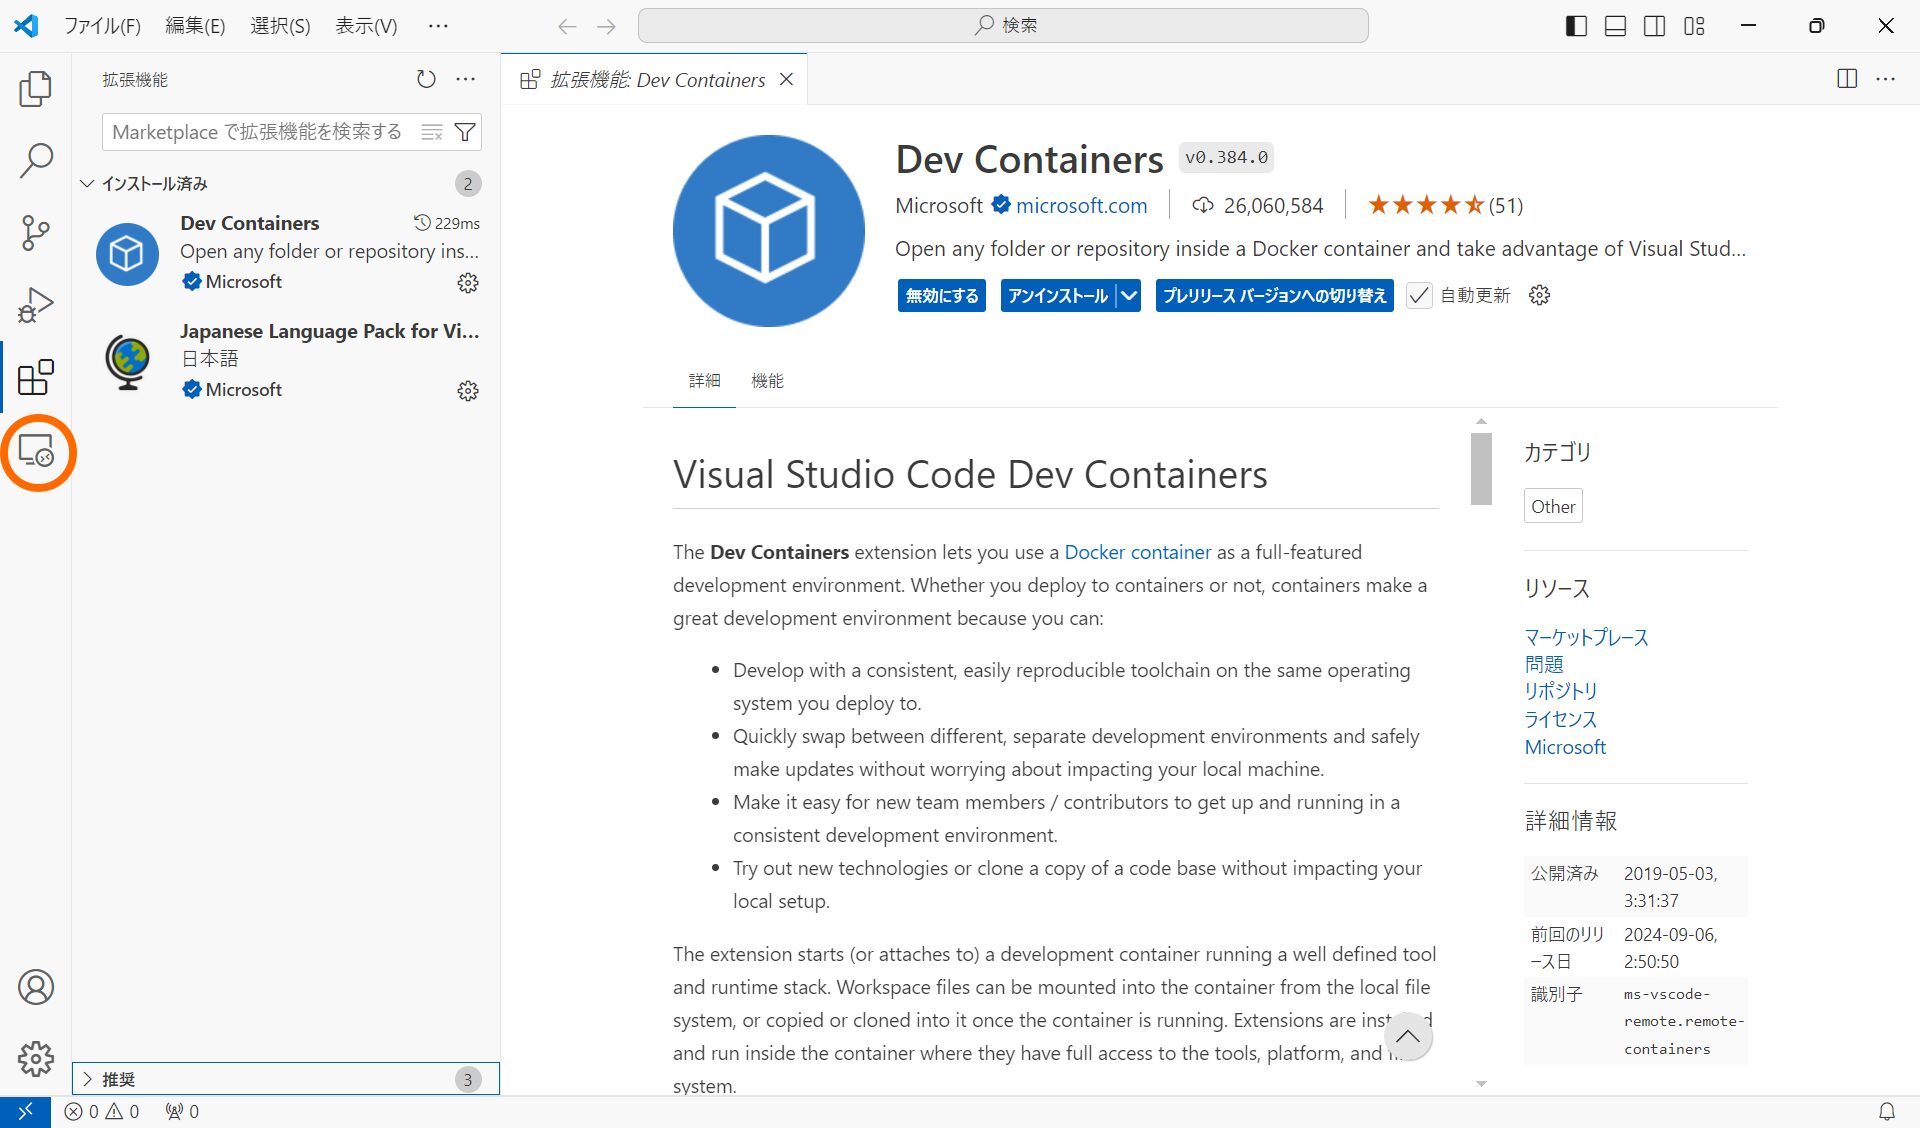Toggle the bottom panel layout button
The width and height of the screenshot is (1920, 1128).
pos(1615,26)
